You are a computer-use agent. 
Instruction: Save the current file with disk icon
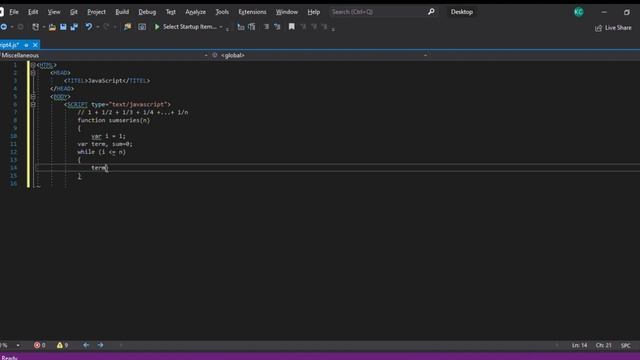63,27
